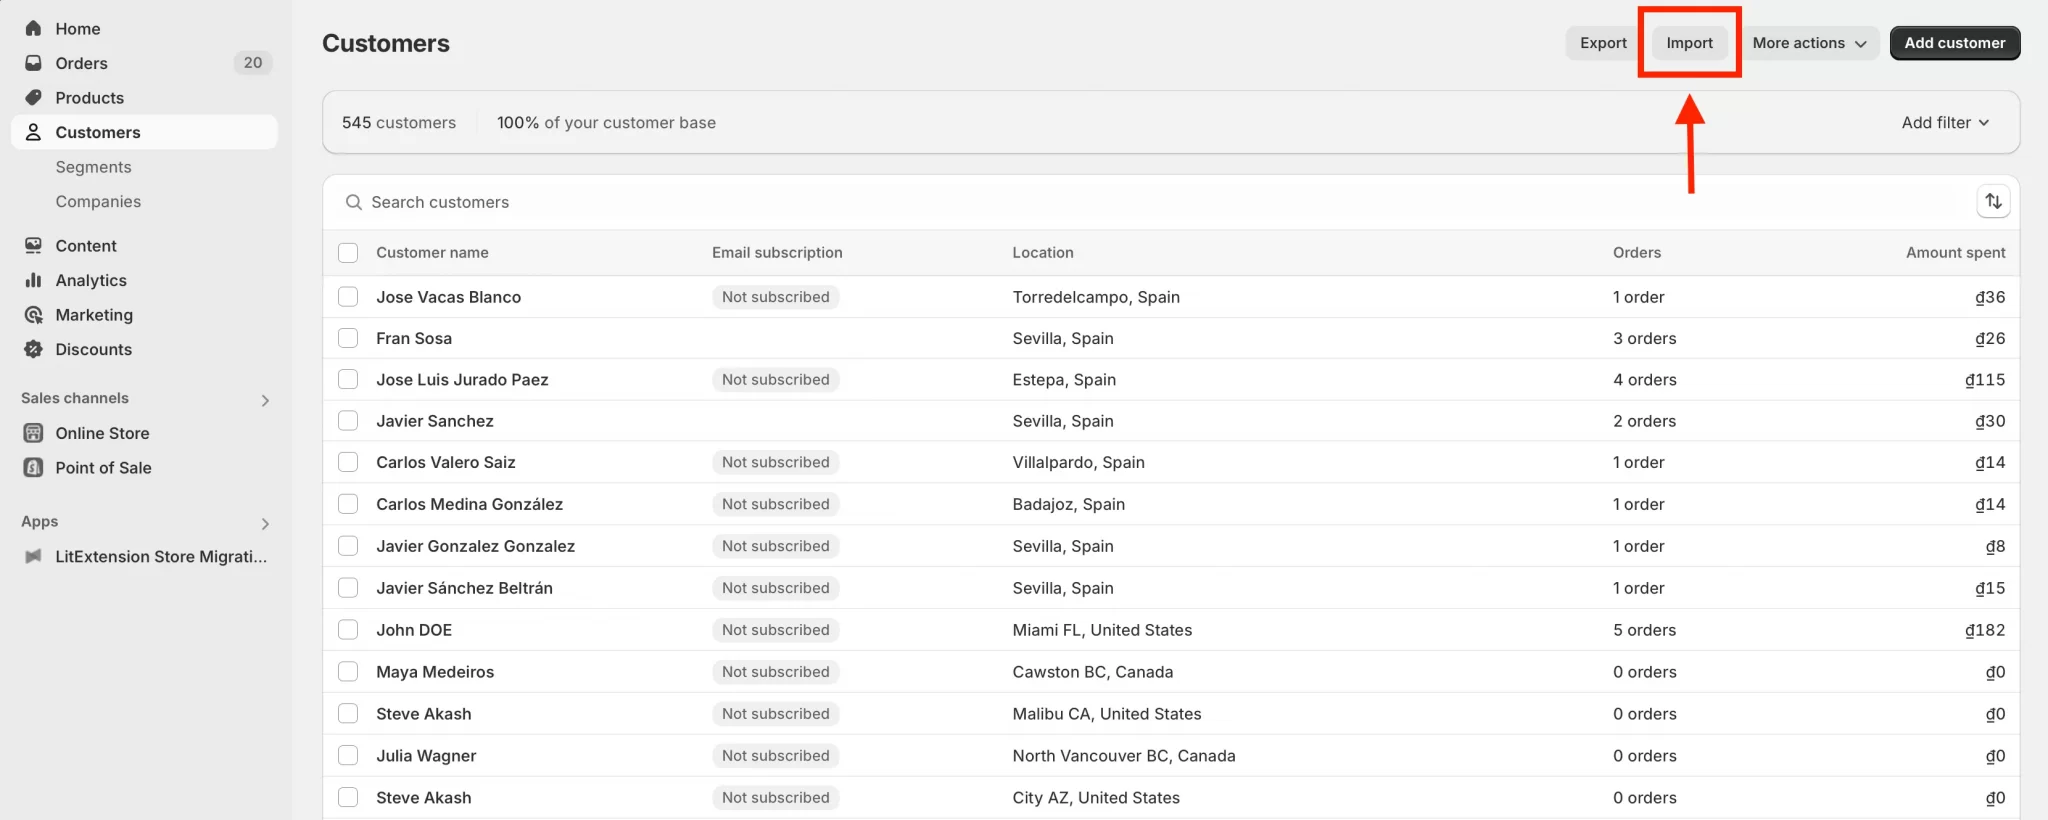Click the Customer name column header

point(432,253)
